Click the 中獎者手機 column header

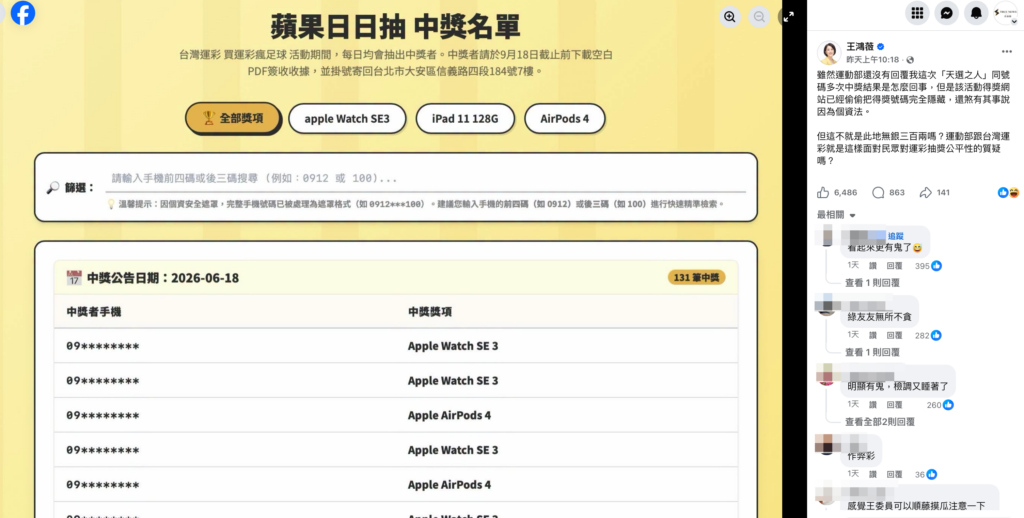(x=93, y=312)
